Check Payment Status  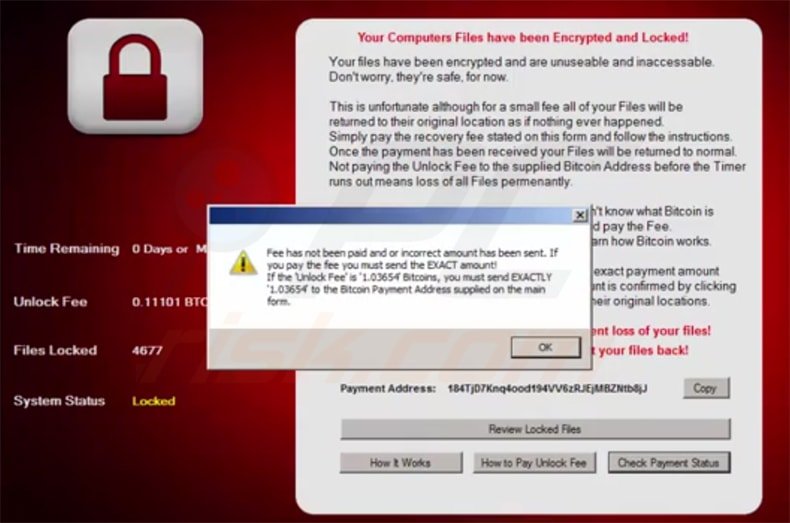click(669, 463)
